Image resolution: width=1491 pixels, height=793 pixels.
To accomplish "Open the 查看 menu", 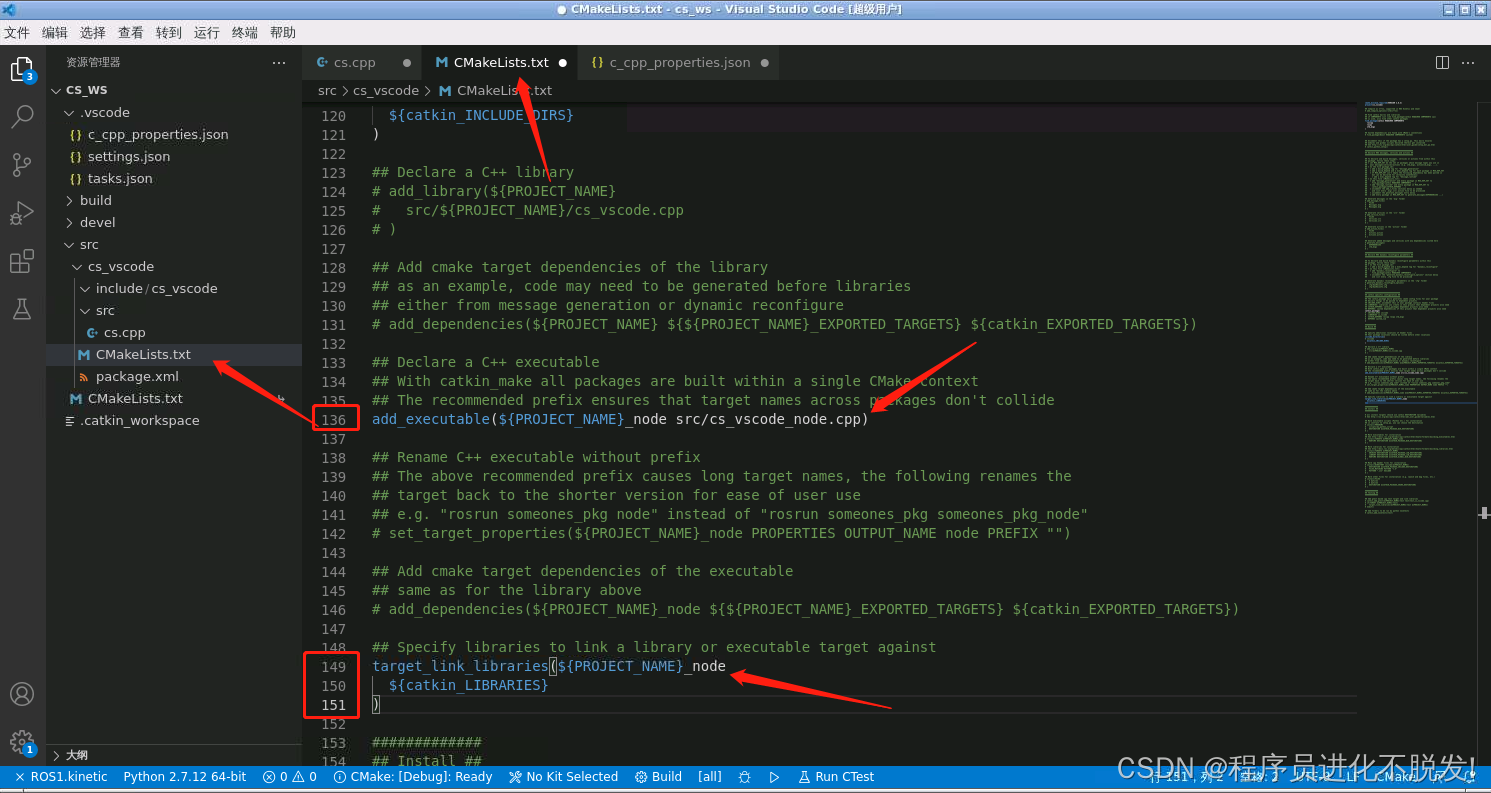I will pos(131,33).
